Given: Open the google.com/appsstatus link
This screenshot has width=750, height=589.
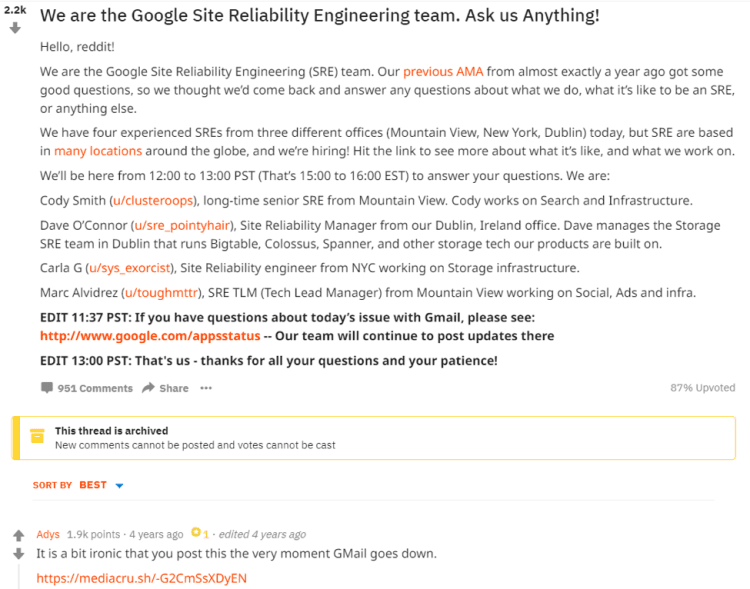Looking at the screenshot, I should (x=150, y=336).
